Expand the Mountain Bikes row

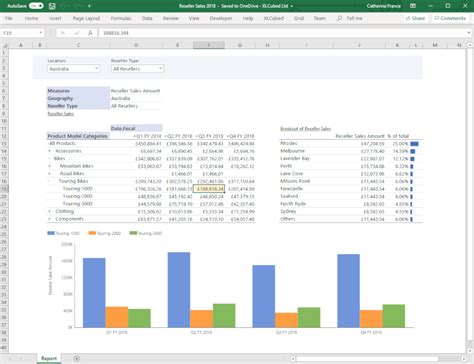pos(50,166)
